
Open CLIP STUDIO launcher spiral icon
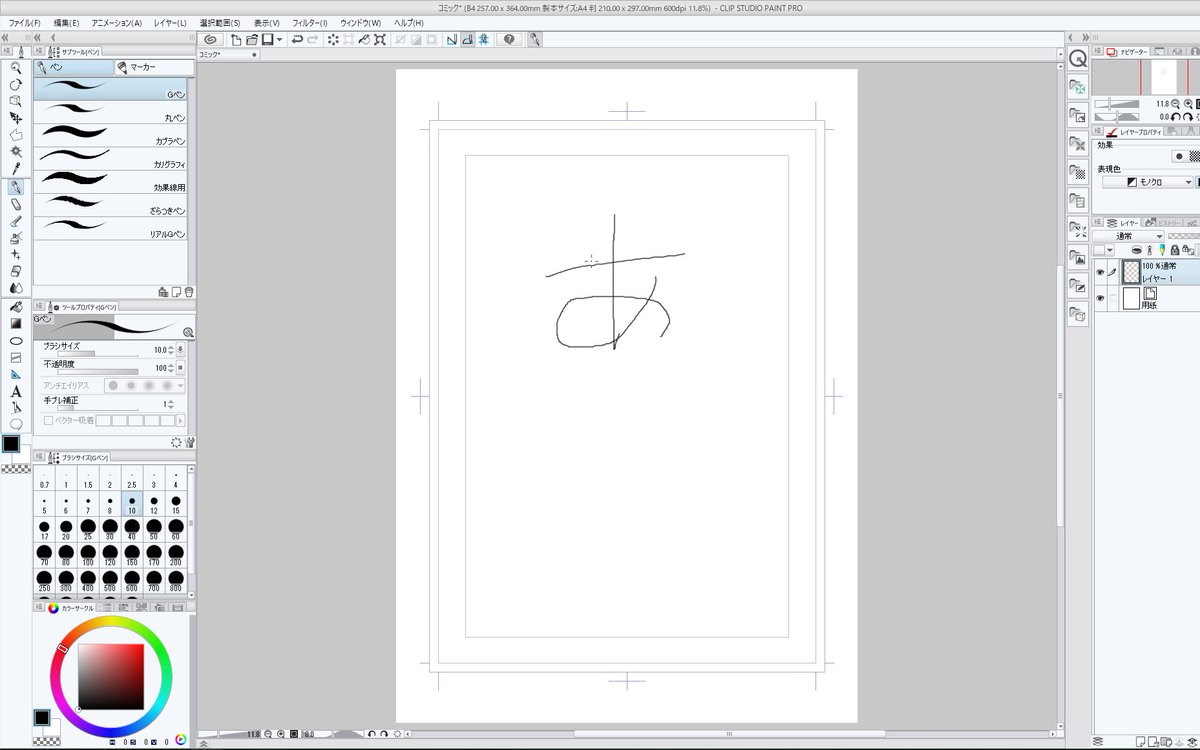tap(210, 39)
